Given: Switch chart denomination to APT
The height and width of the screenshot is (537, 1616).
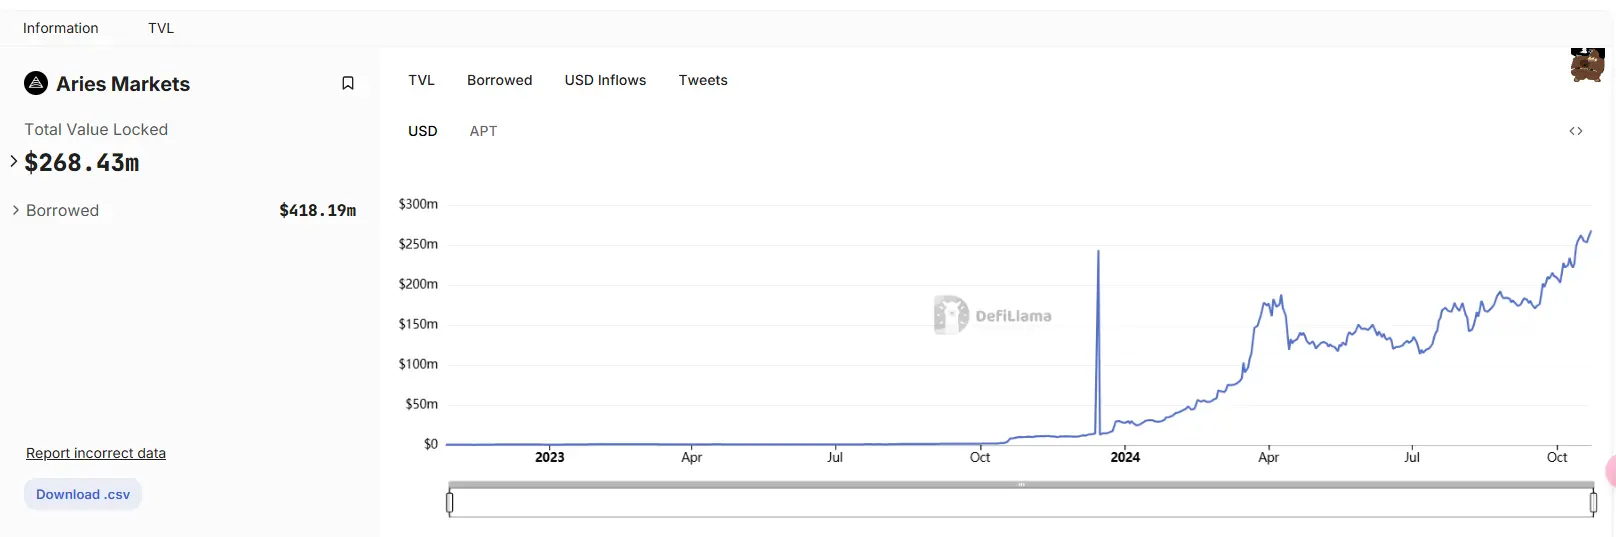Looking at the screenshot, I should [x=483, y=131].
